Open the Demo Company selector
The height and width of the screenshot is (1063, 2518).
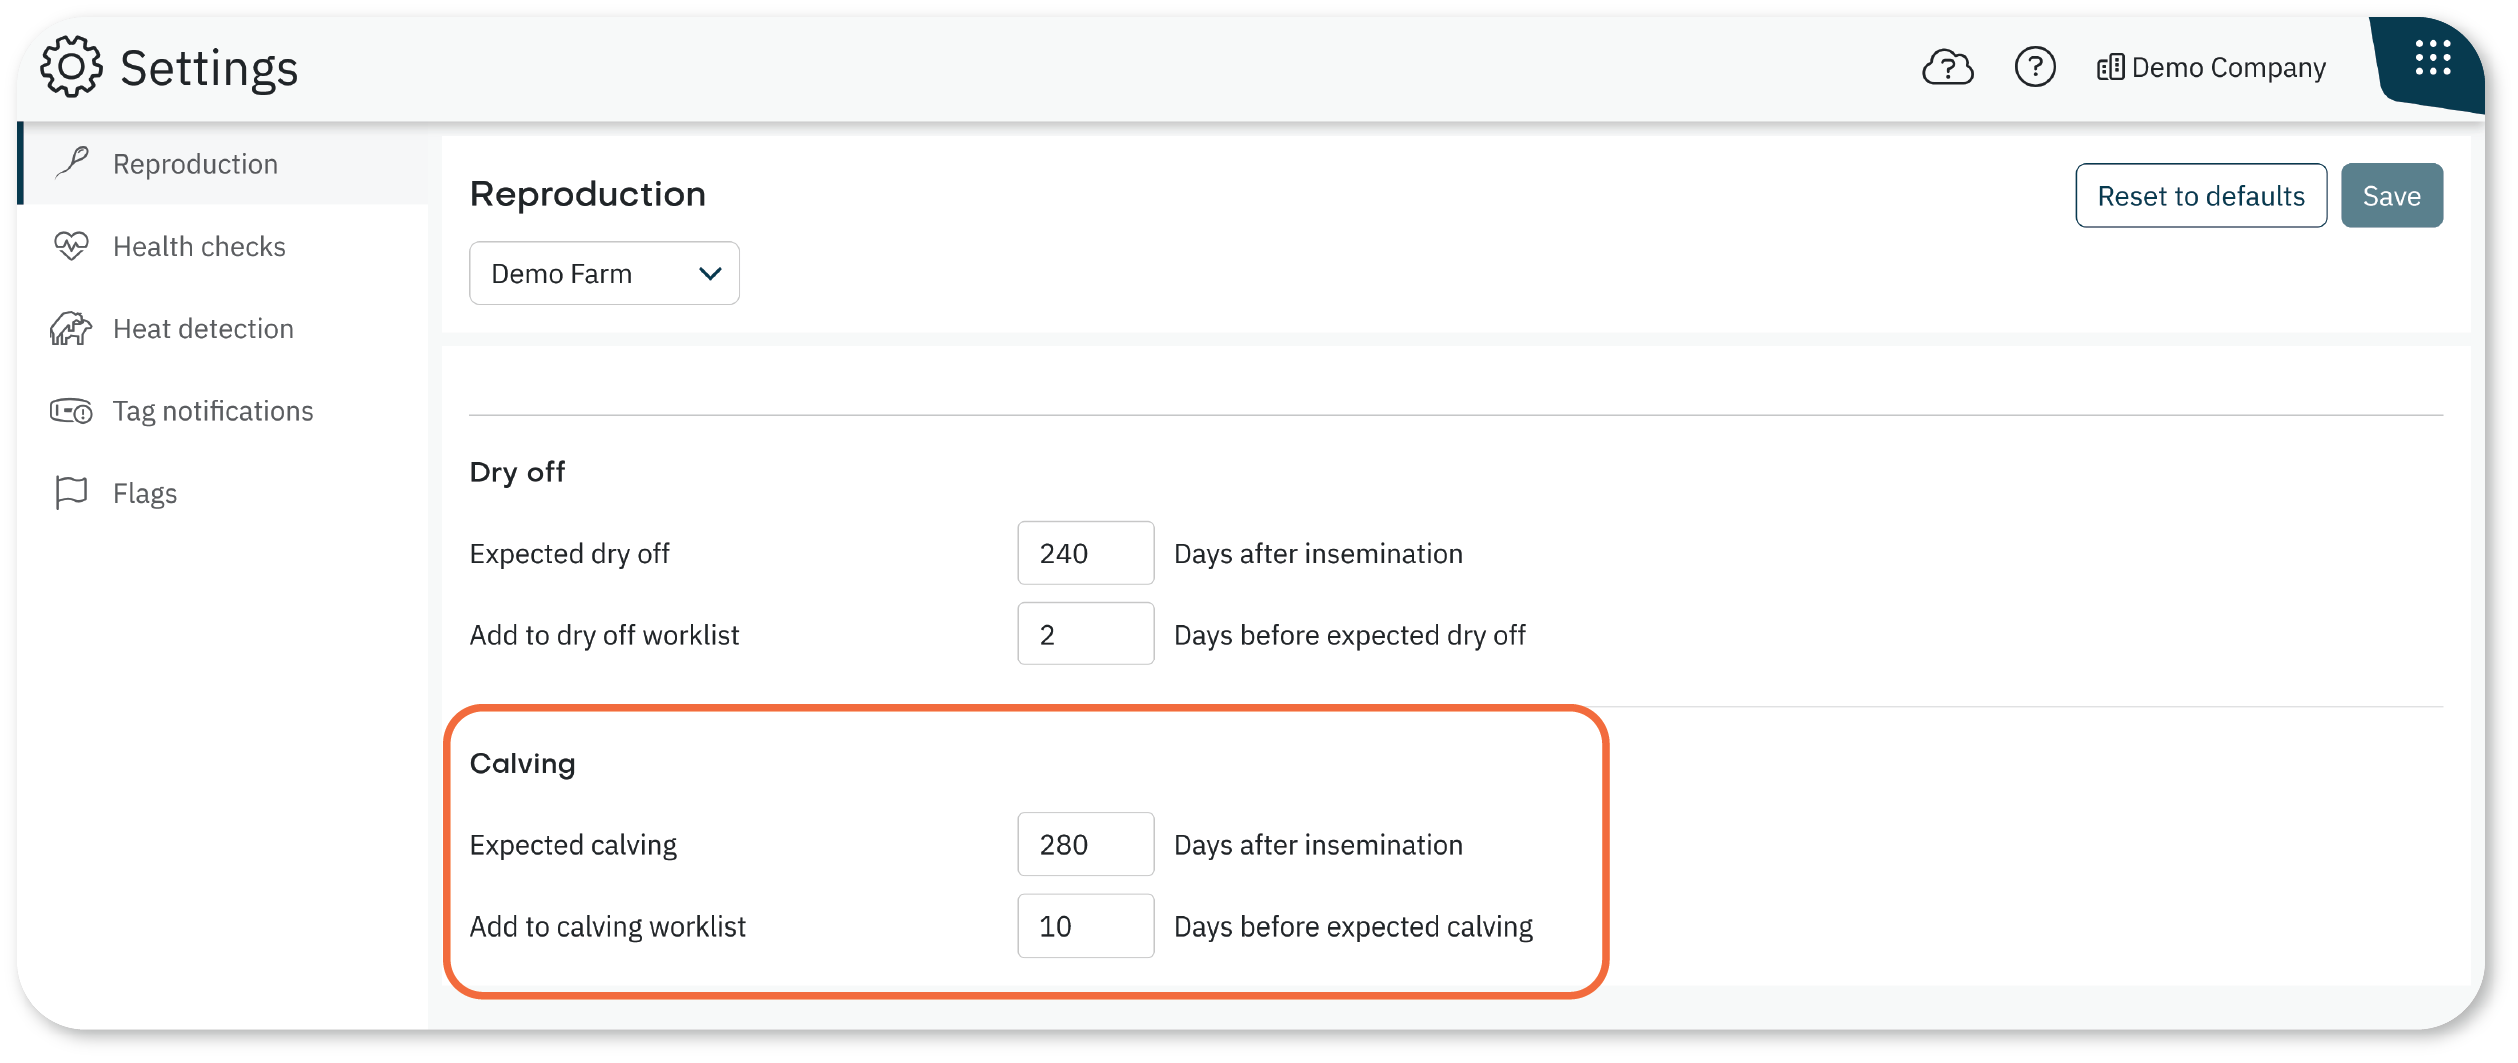pyautogui.click(x=2211, y=67)
